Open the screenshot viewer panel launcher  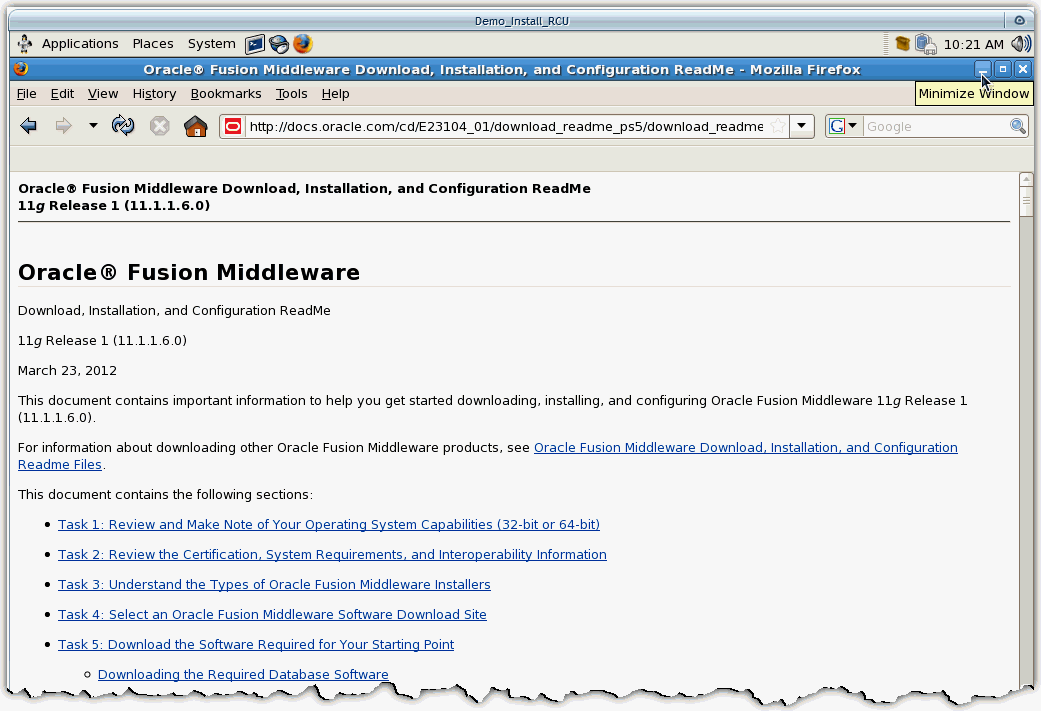[278, 44]
